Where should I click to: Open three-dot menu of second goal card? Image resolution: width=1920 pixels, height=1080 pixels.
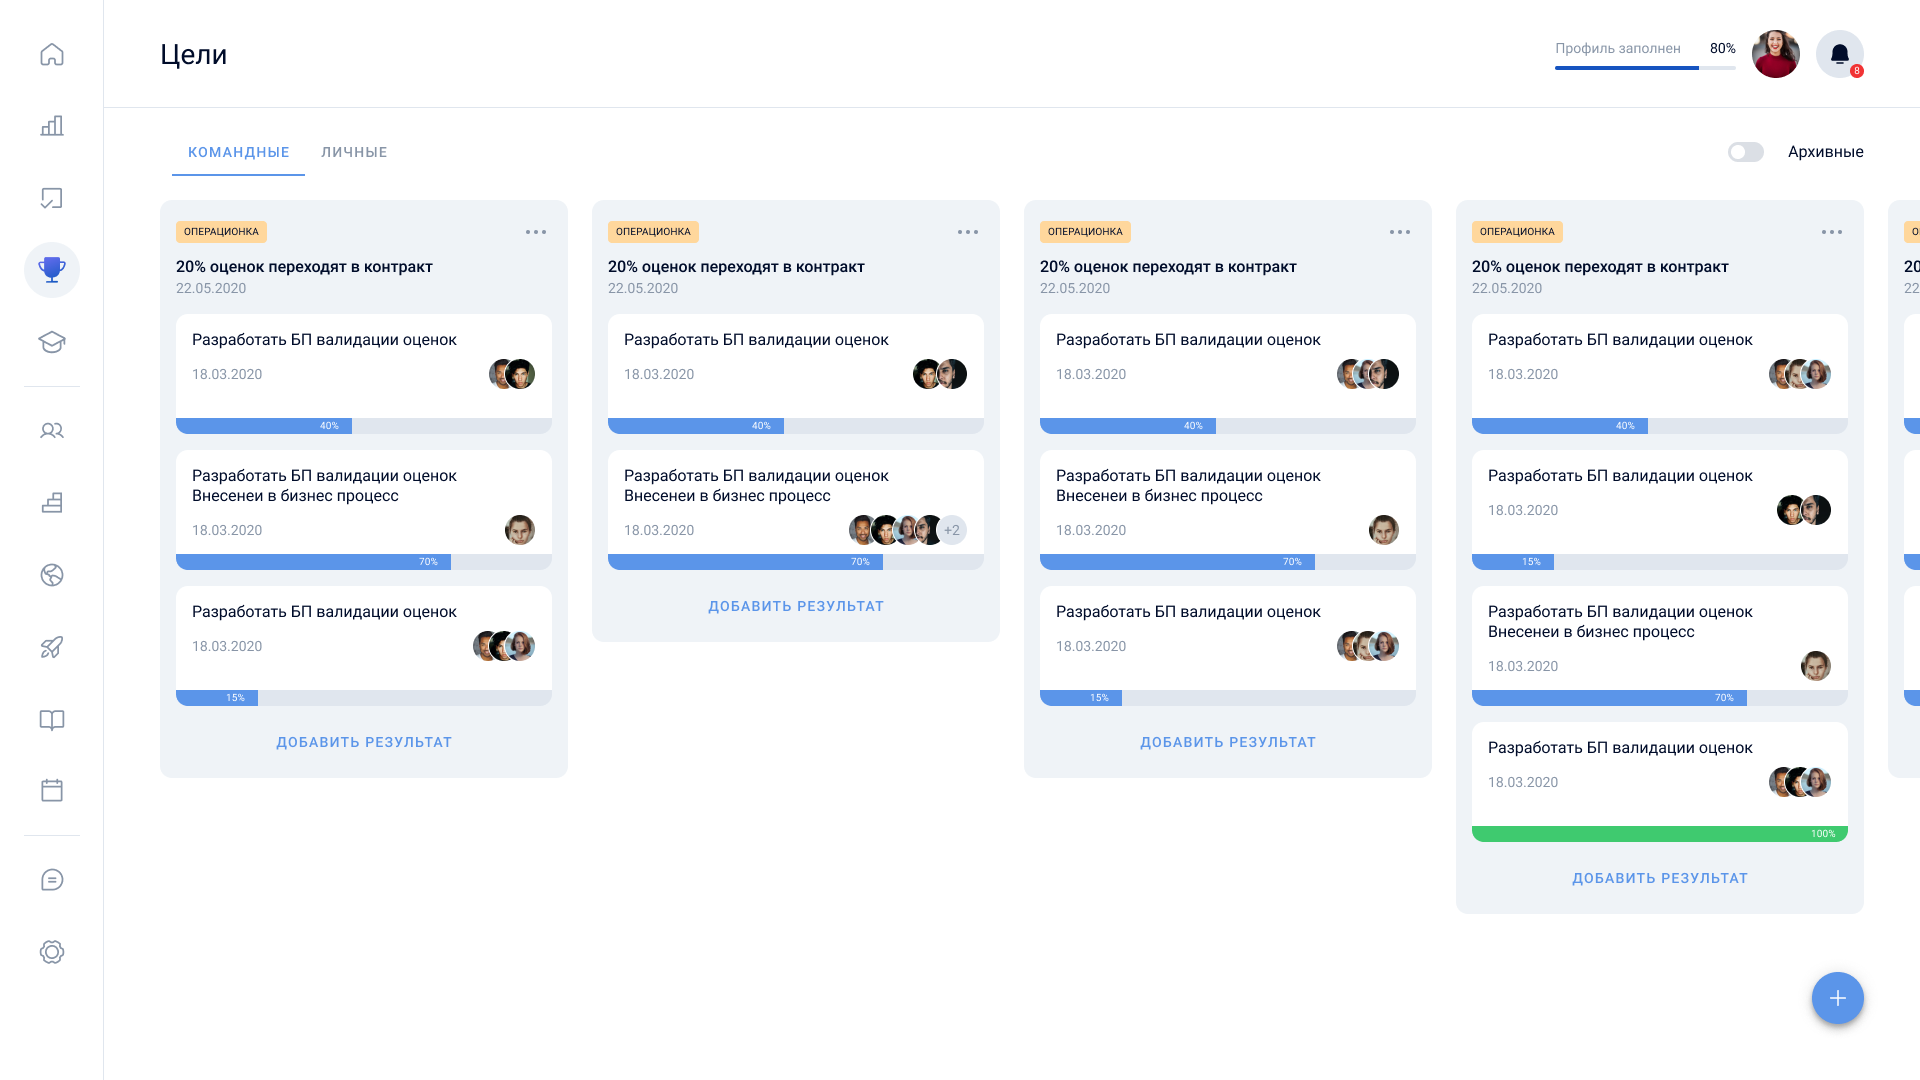pyautogui.click(x=968, y=232)
